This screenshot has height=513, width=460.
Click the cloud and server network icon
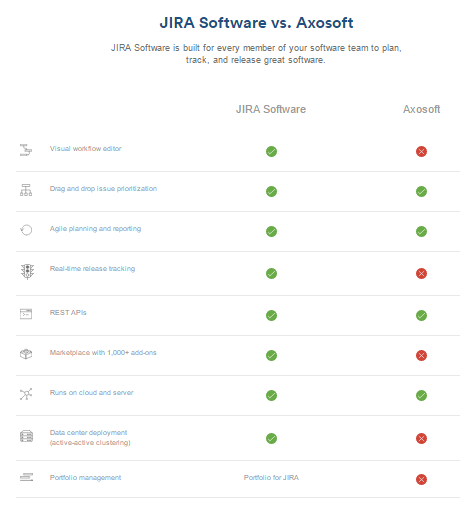(26, 394)
